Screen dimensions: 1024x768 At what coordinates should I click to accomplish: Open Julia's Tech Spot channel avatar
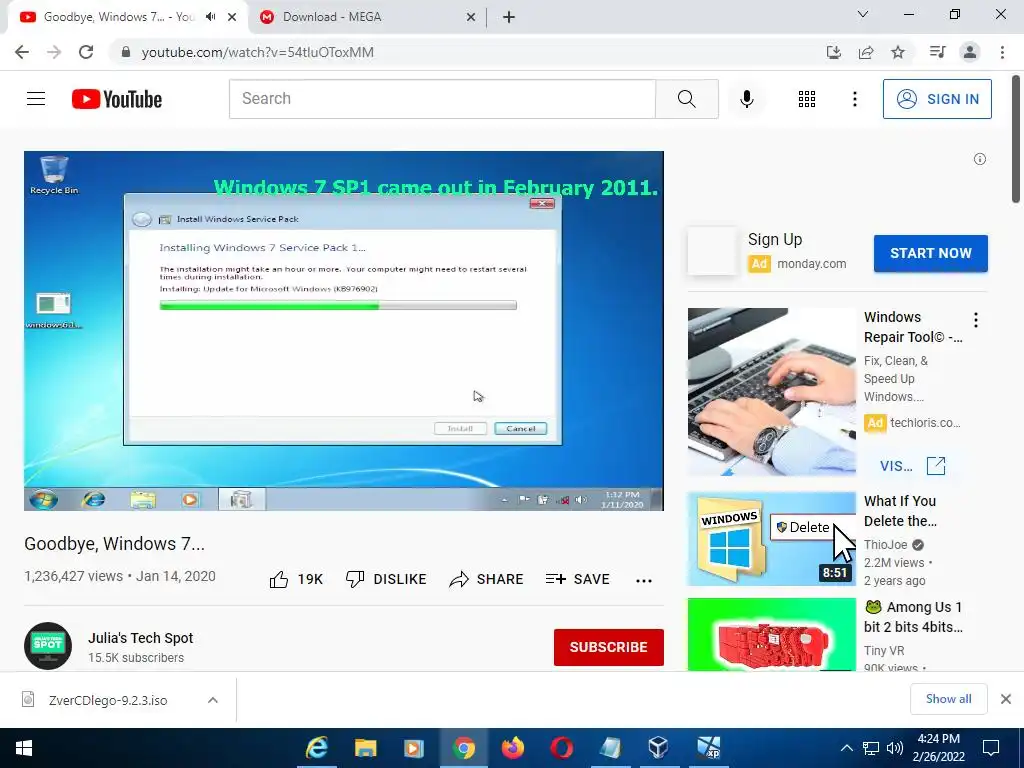tap(48, 646)
